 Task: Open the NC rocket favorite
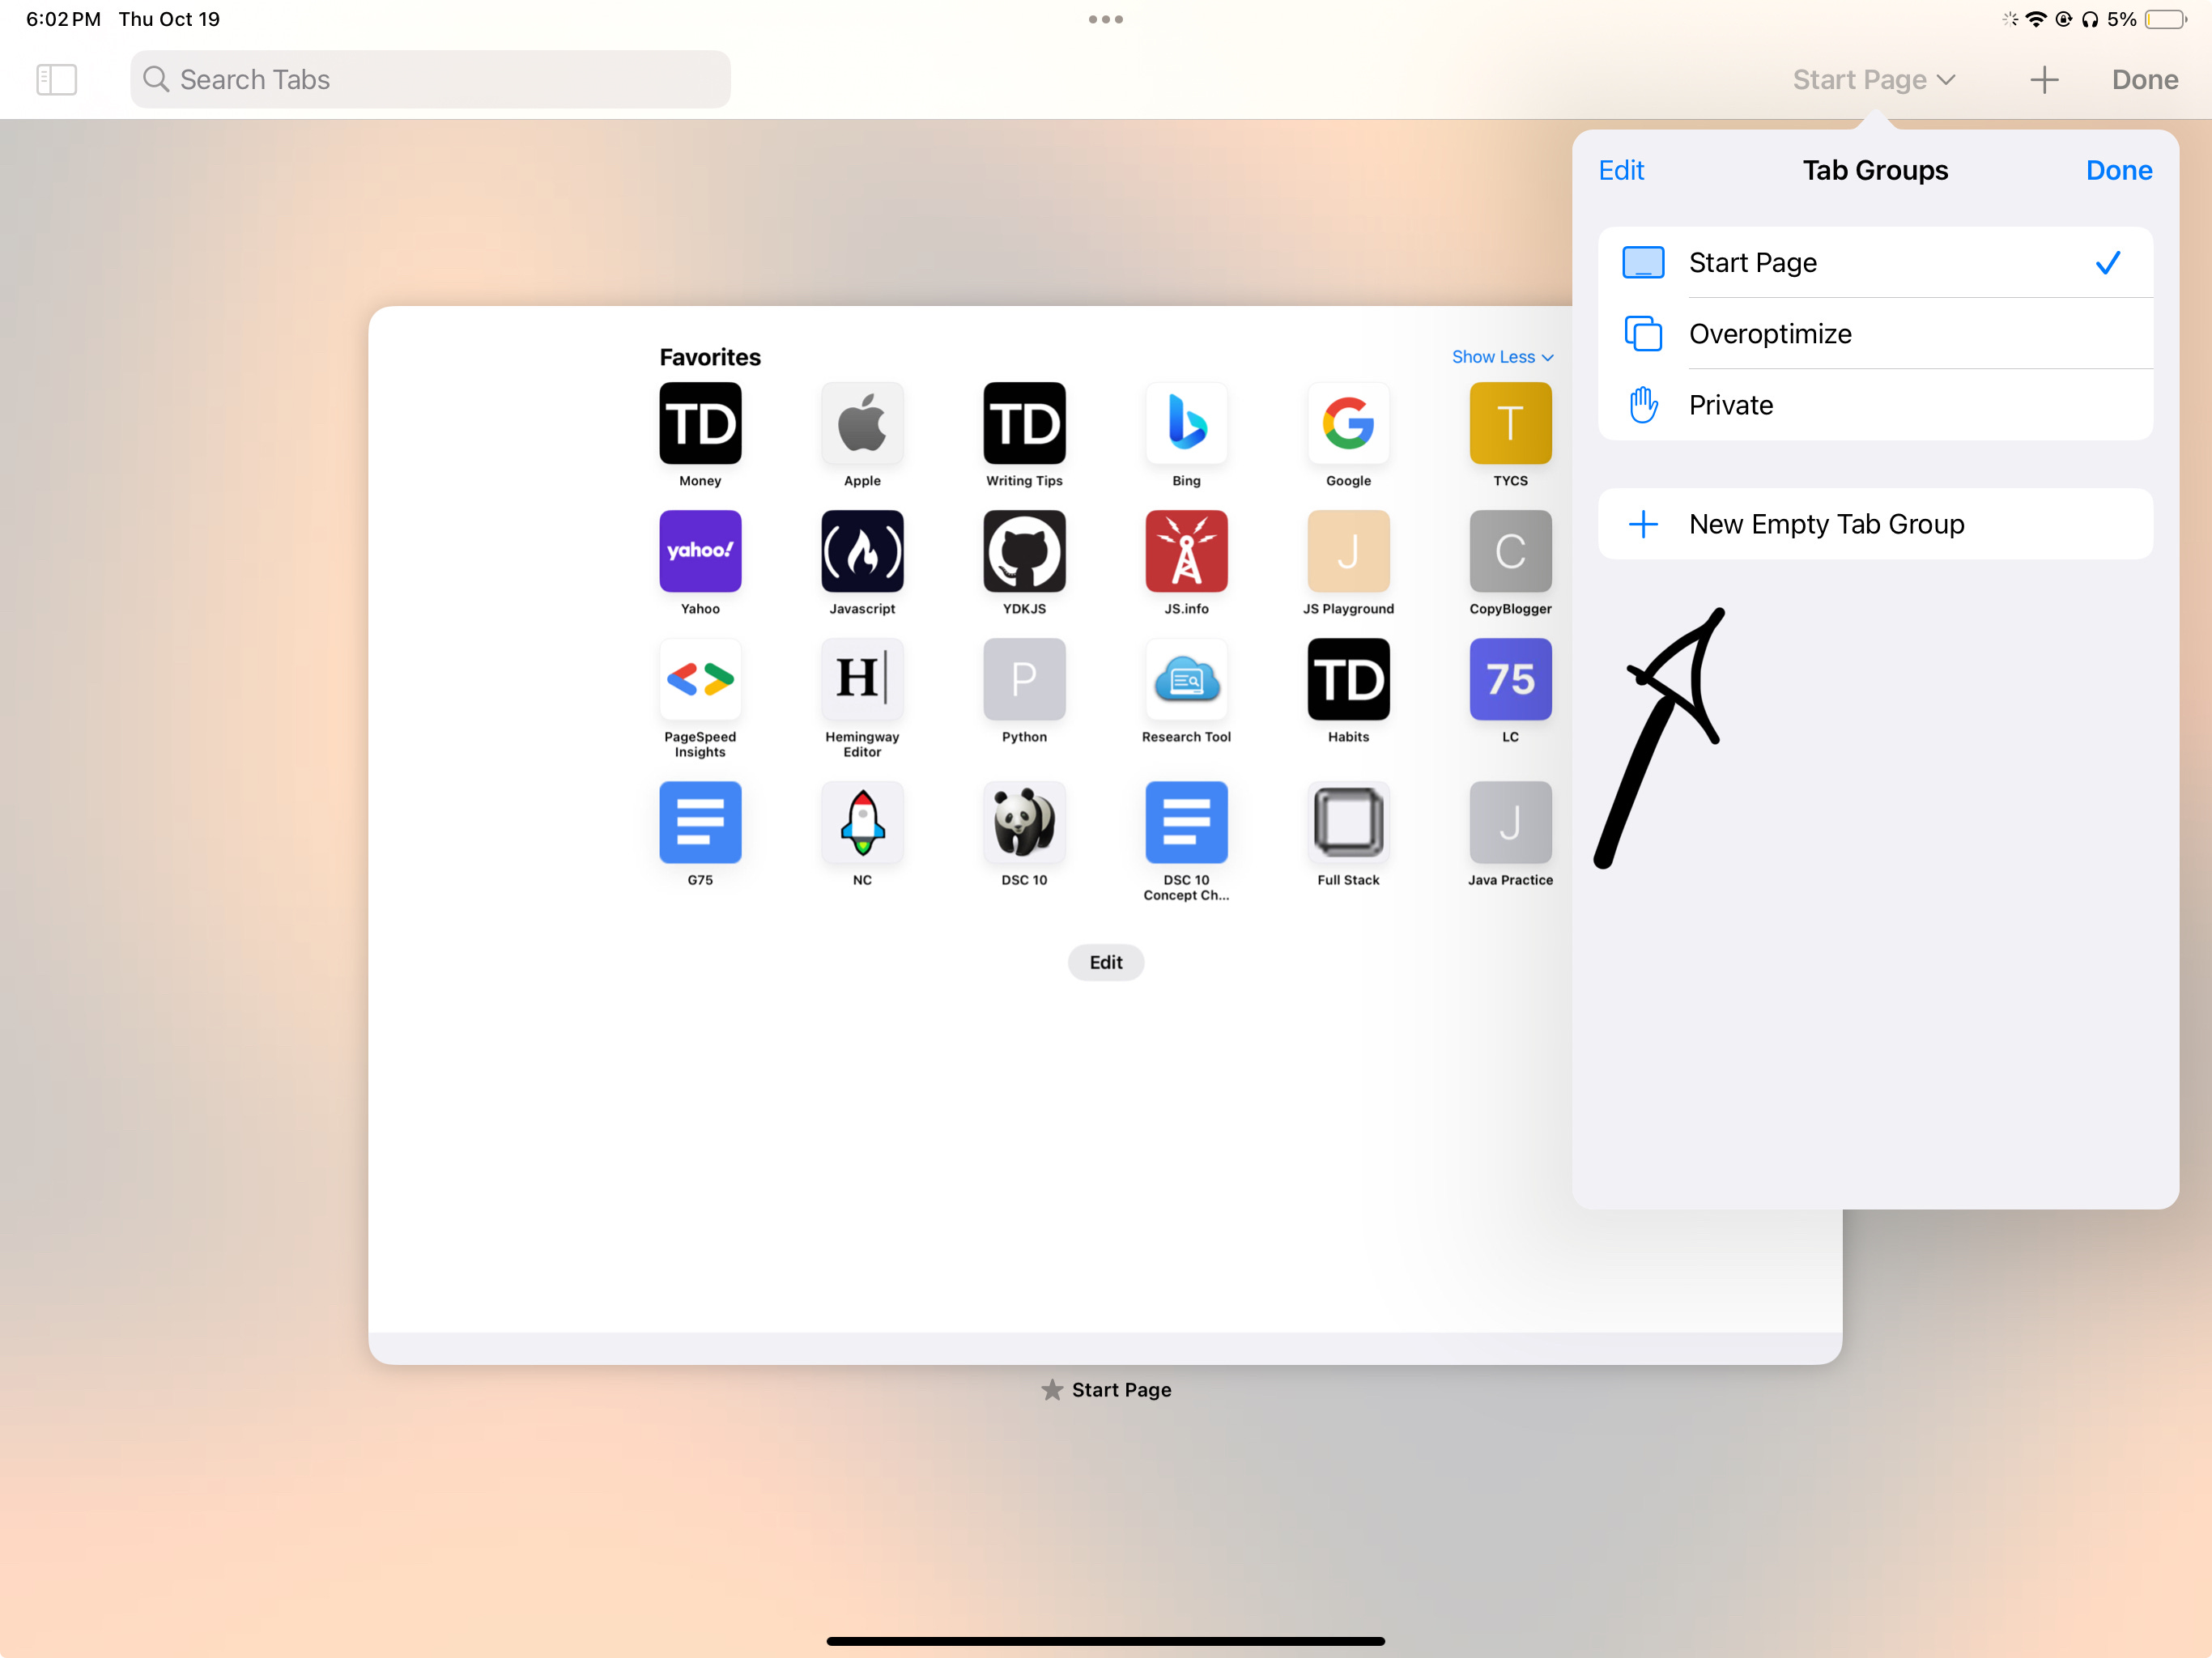[x=862, y=822]
